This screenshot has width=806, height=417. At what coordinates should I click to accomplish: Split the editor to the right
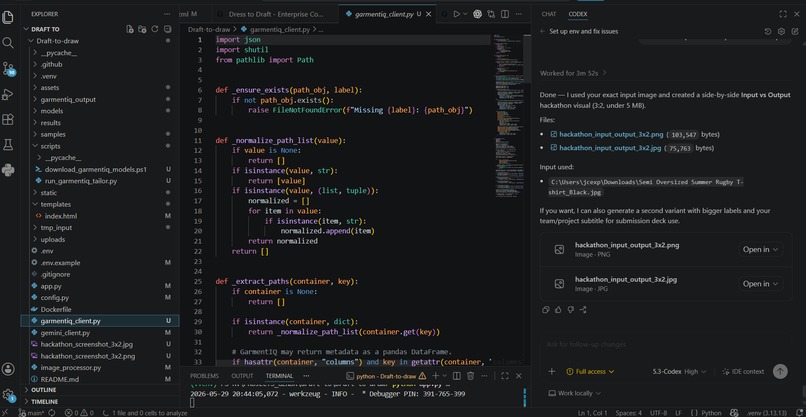click(505, 14)
